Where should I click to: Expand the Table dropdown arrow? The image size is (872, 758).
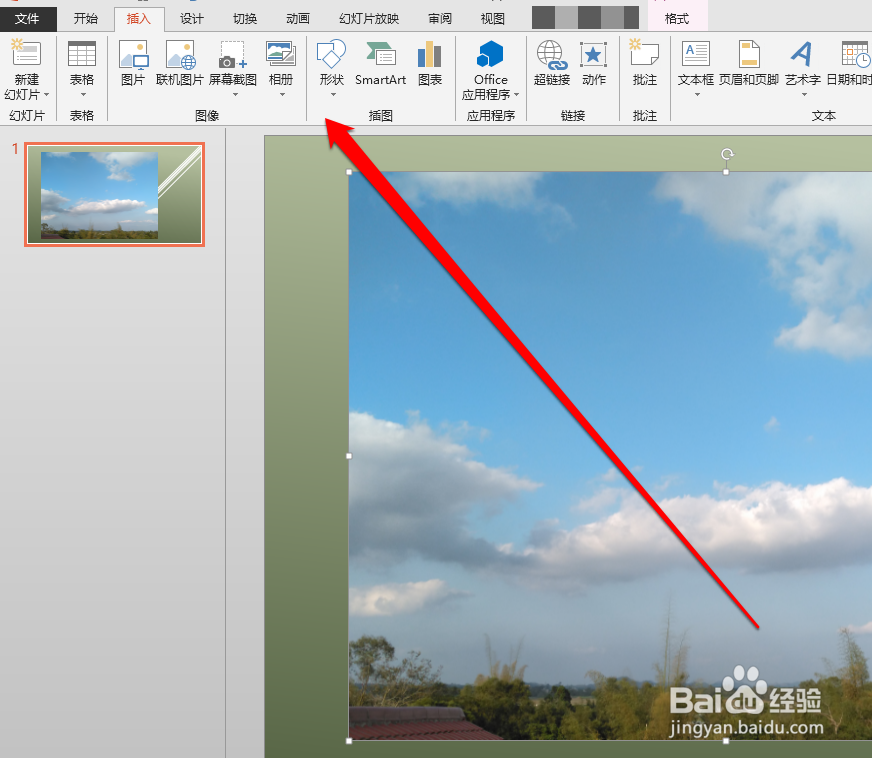click(83, 95)
